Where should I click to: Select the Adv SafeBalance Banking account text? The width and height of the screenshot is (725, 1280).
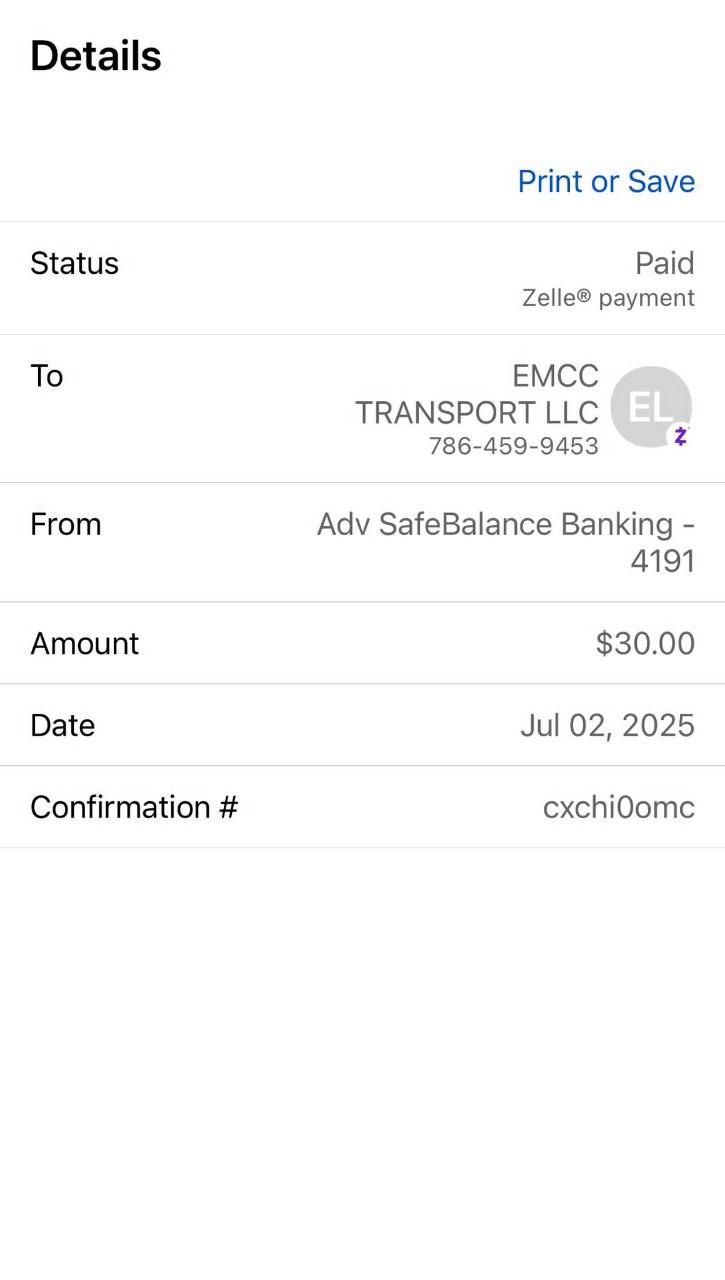(x=495, y=524)
